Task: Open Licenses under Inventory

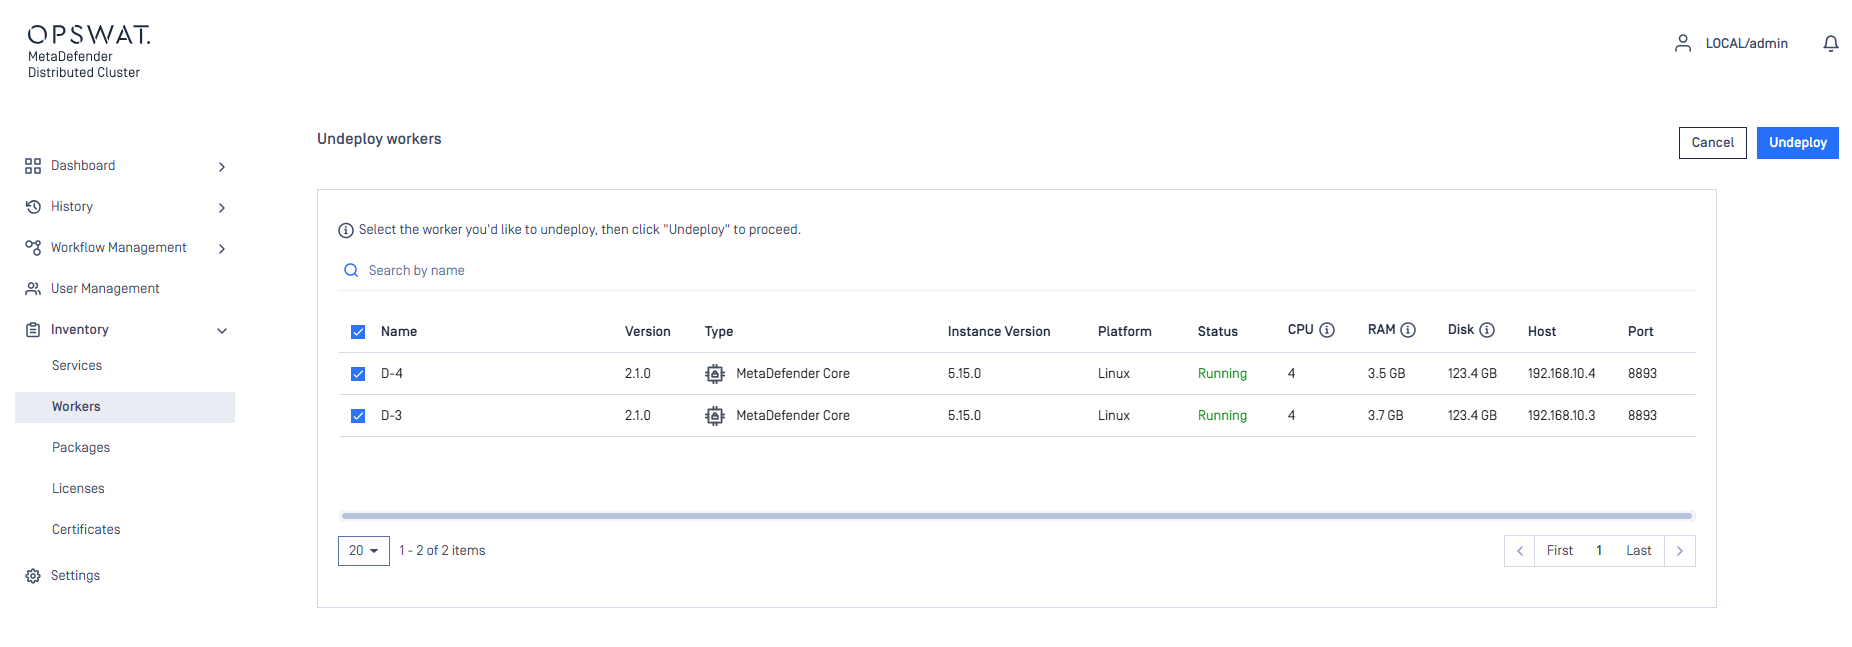Action: click(78, 489)
